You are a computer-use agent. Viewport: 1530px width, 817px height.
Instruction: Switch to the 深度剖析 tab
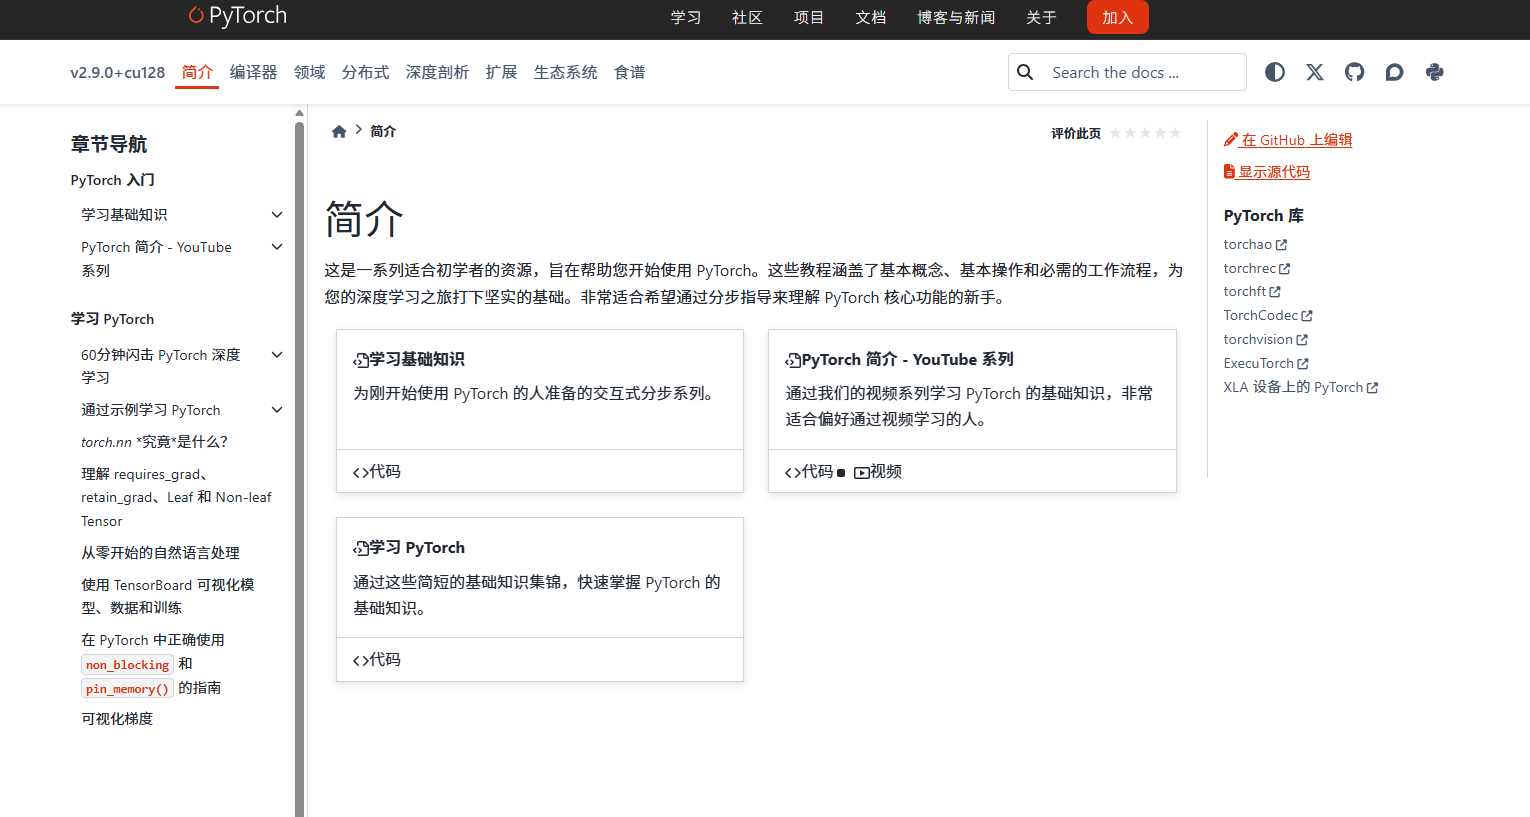coord(437,72)
